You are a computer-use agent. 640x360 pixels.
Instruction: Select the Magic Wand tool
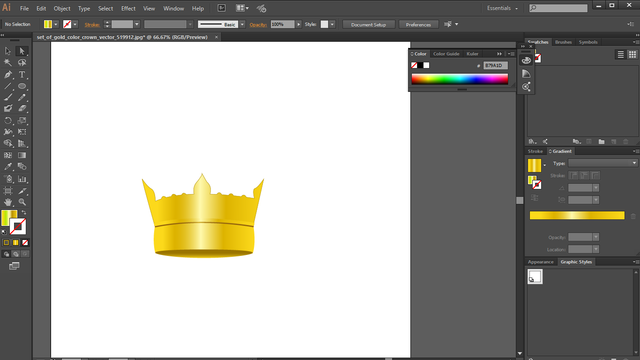[x=8, y=62]
